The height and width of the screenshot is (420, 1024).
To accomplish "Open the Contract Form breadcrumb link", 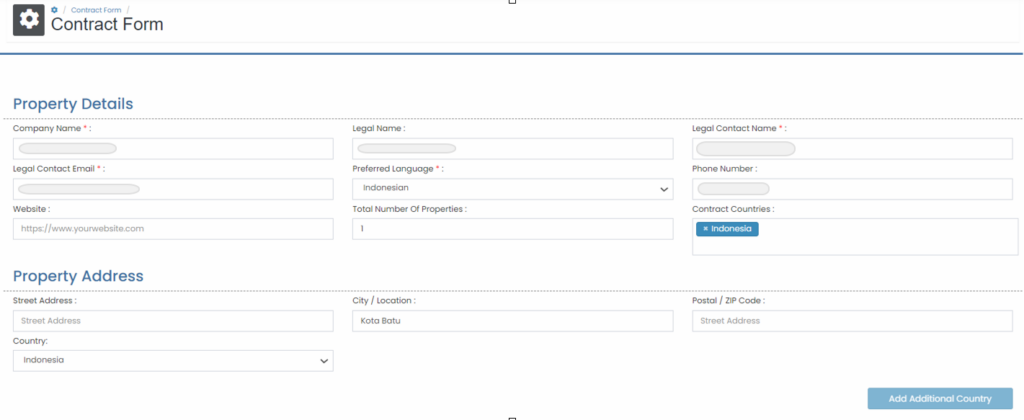I will coord(96,10).
